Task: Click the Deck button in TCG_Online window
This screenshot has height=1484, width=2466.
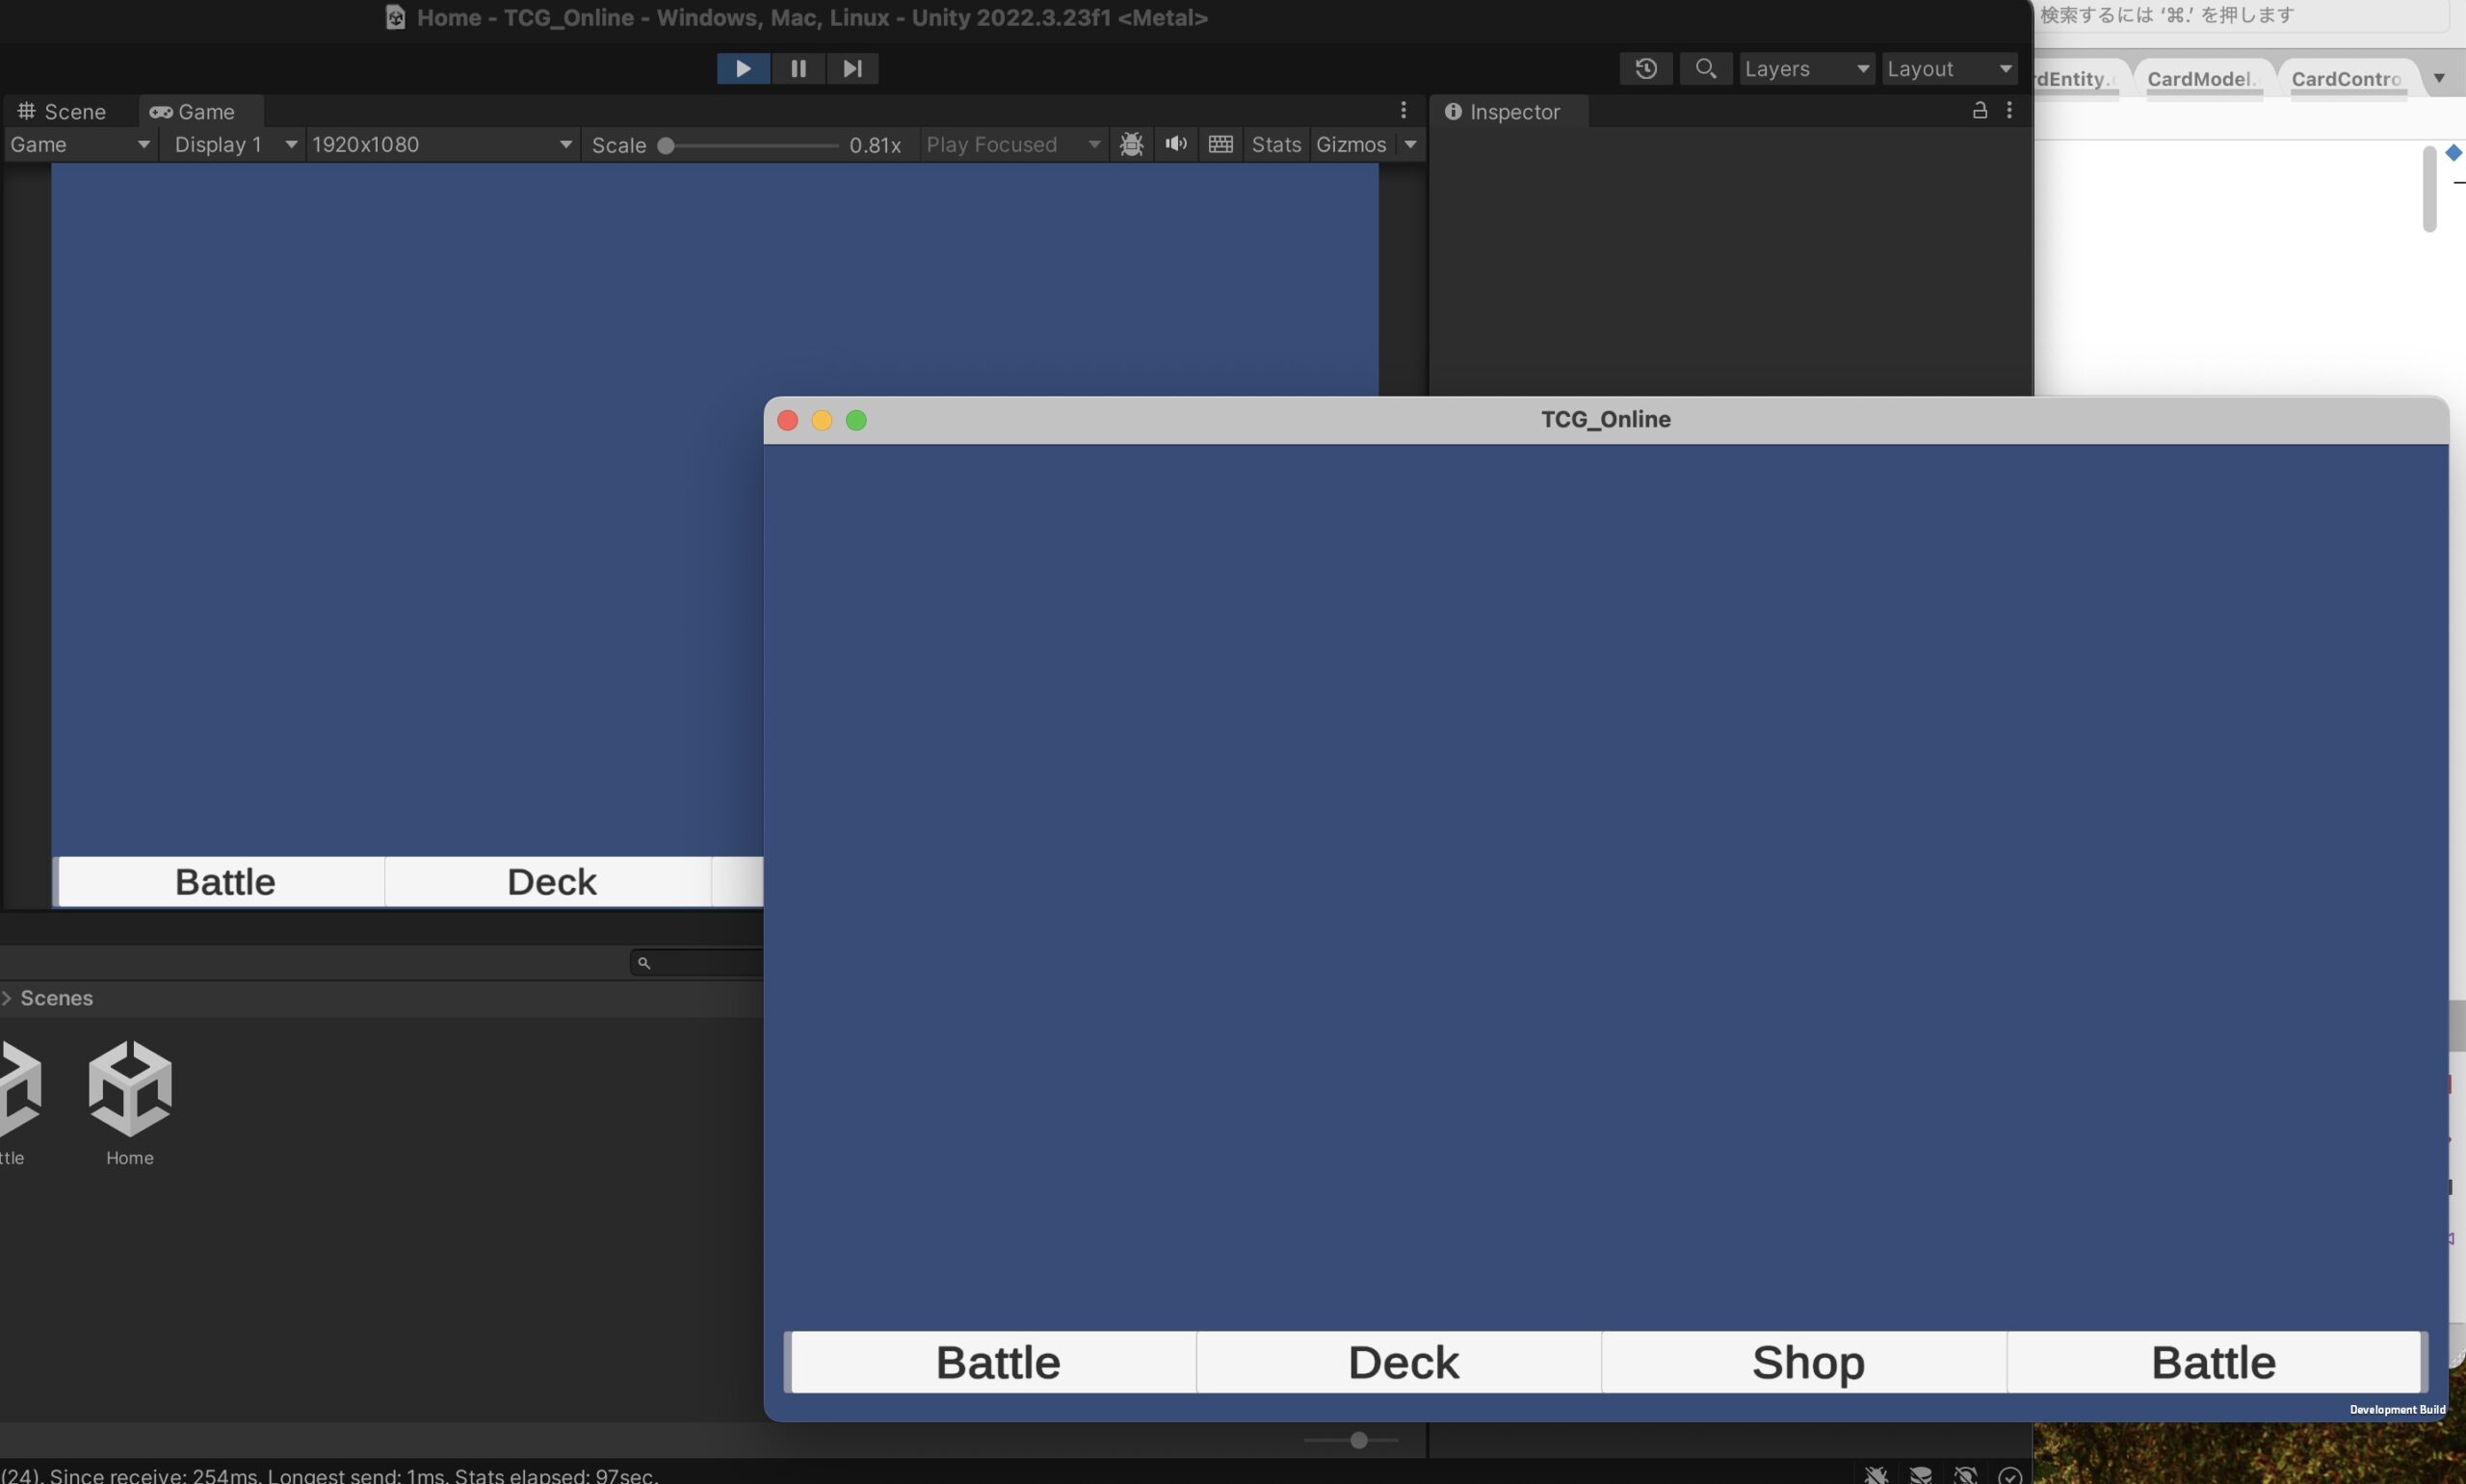Action: (1402, 1362)
